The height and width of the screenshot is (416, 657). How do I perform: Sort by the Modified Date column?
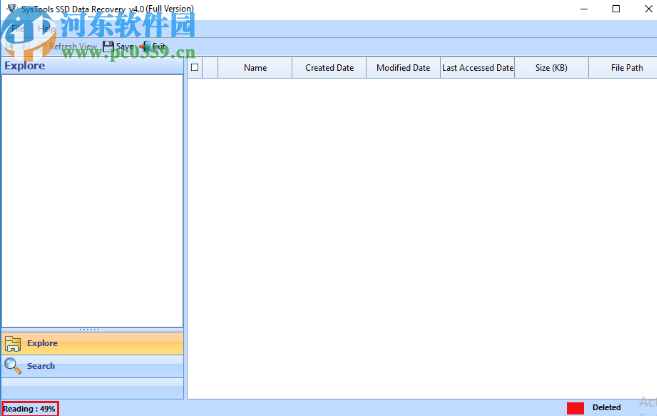pyautogui.click(x=403, y=67)
